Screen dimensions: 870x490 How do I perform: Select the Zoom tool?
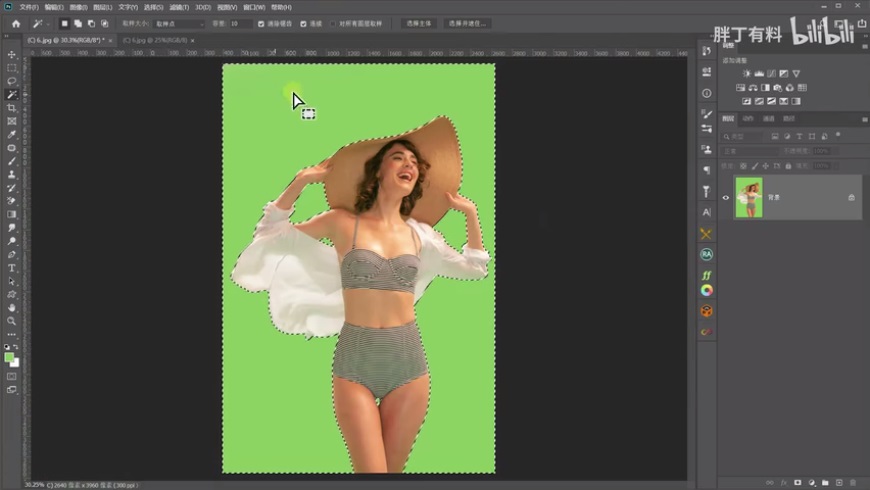tap(12, 321)
